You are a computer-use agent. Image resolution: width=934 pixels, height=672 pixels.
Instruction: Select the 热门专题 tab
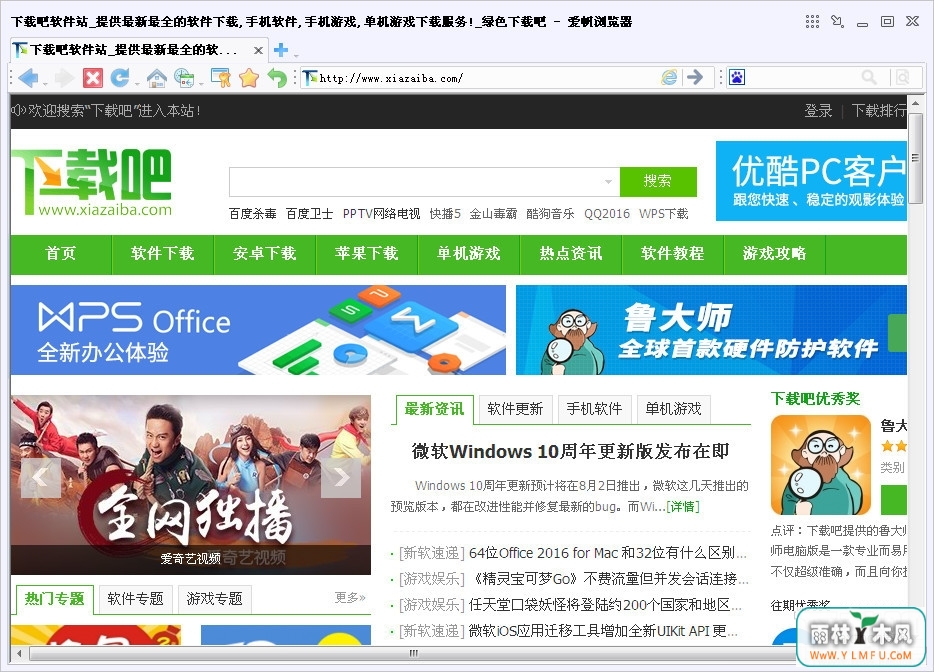pos(54,599)
